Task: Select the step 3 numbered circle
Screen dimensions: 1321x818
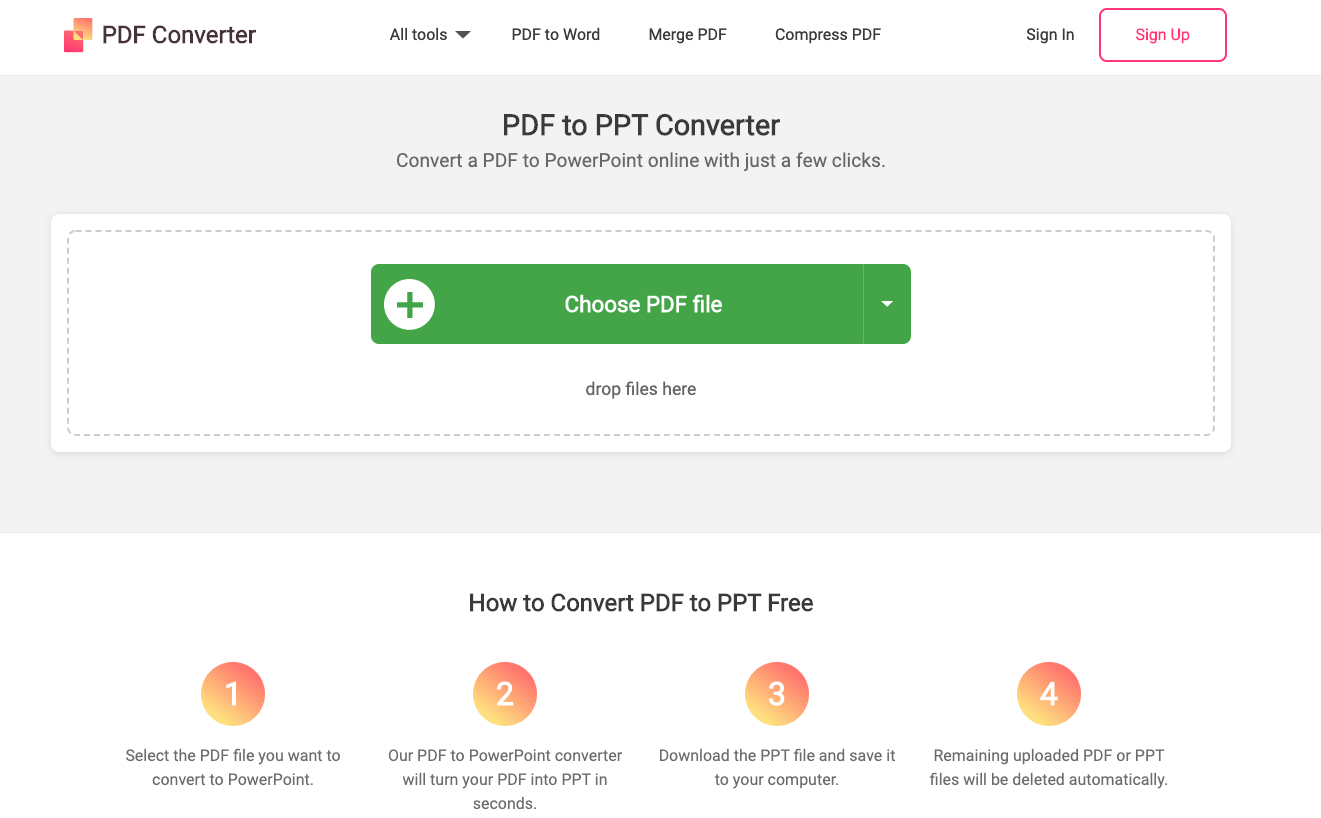Action: tap(777, 693)
